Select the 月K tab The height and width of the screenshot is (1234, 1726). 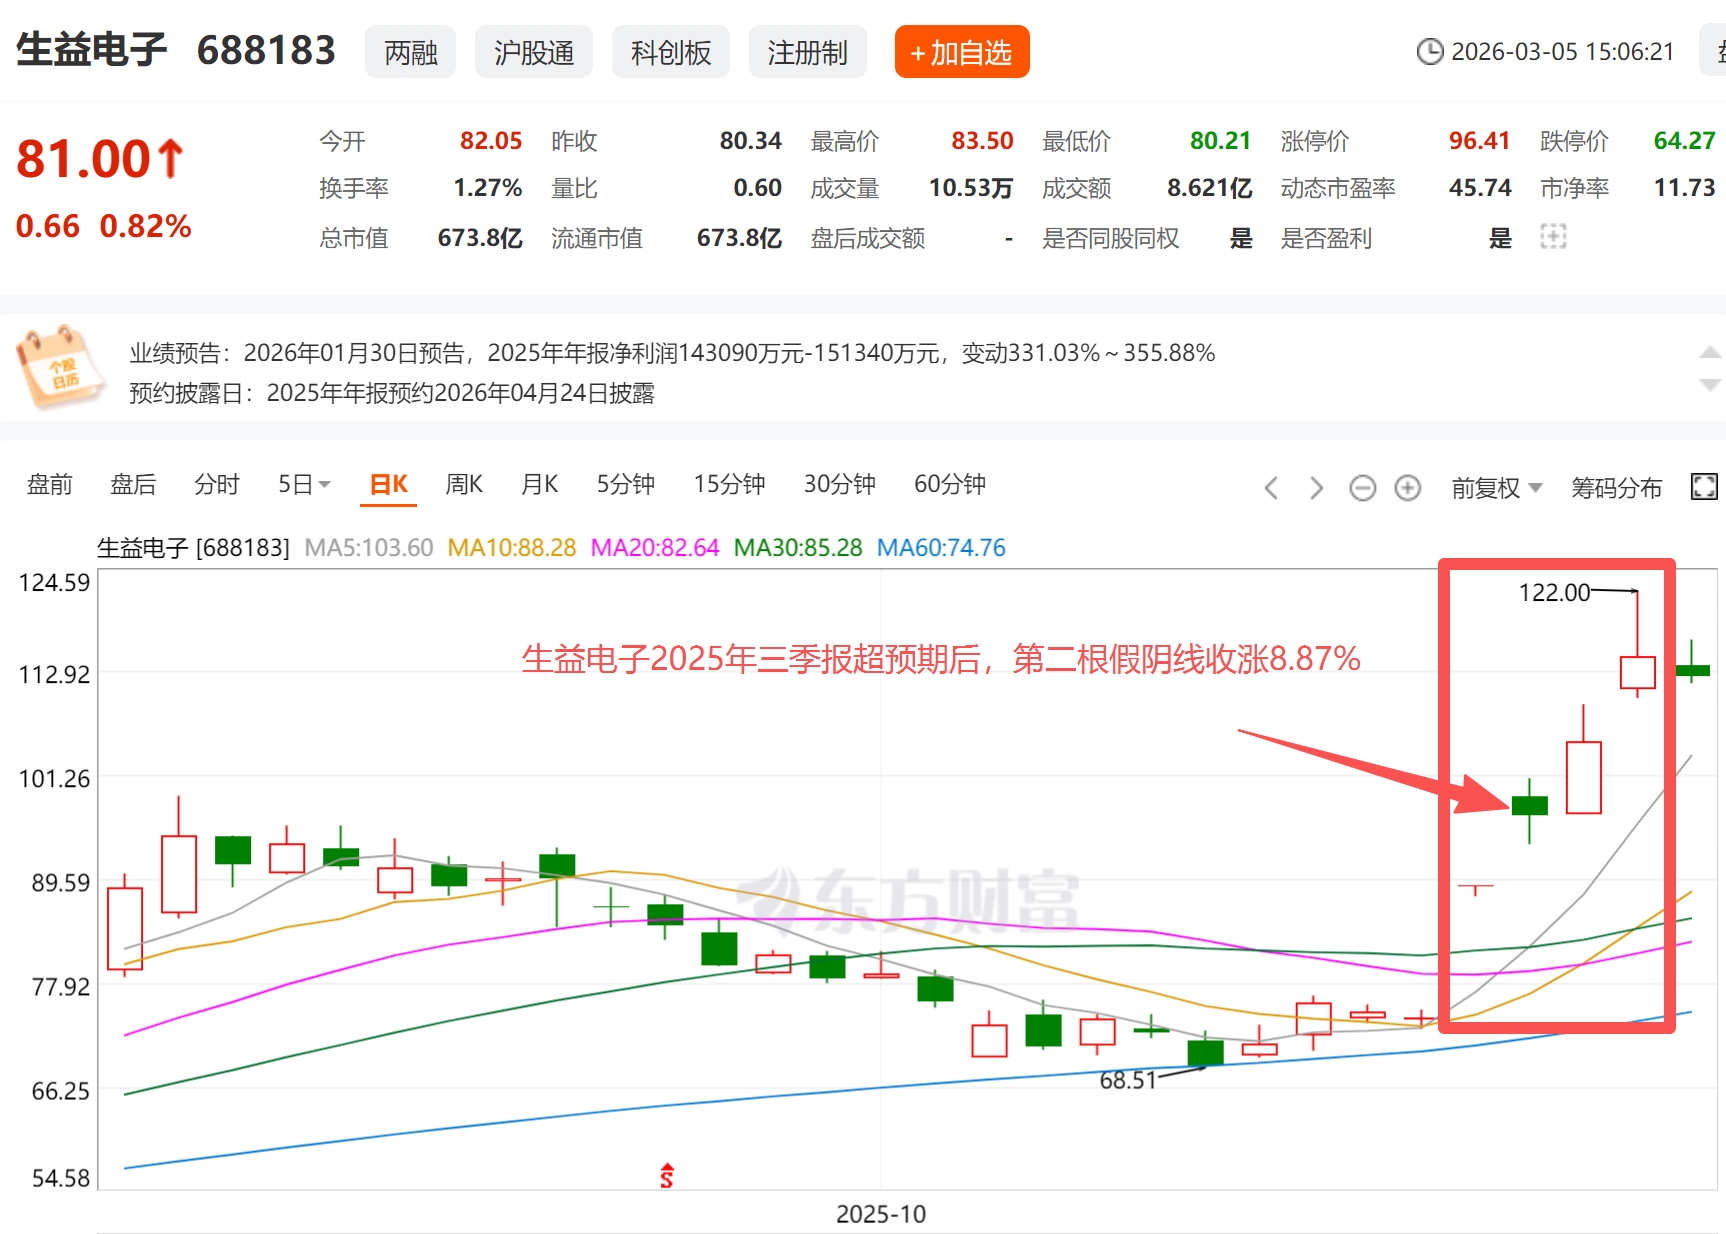coord(540,485)
